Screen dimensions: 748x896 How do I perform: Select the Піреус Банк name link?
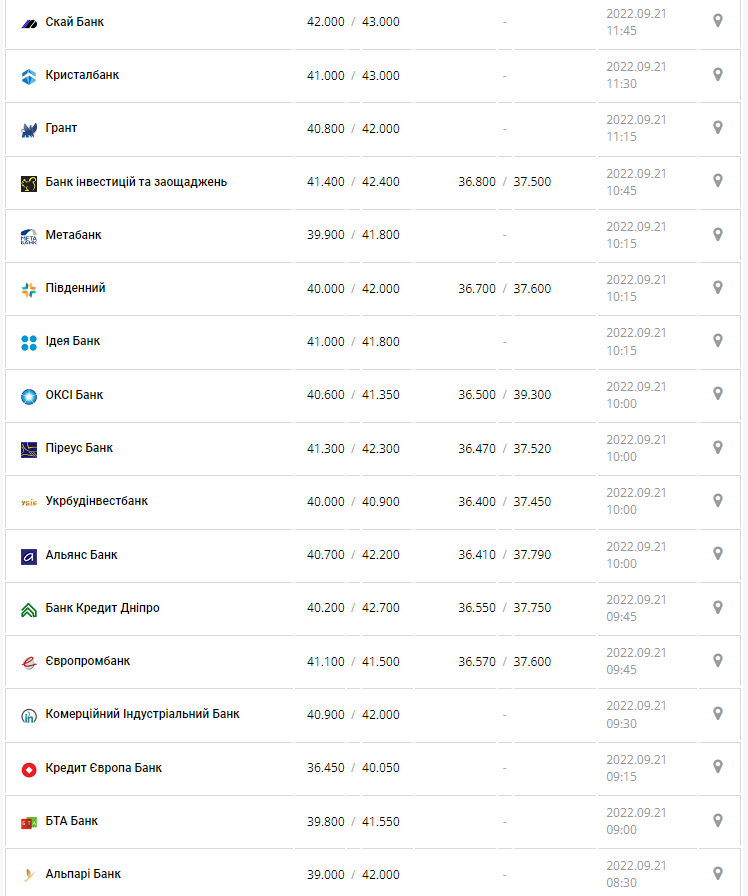79,448
